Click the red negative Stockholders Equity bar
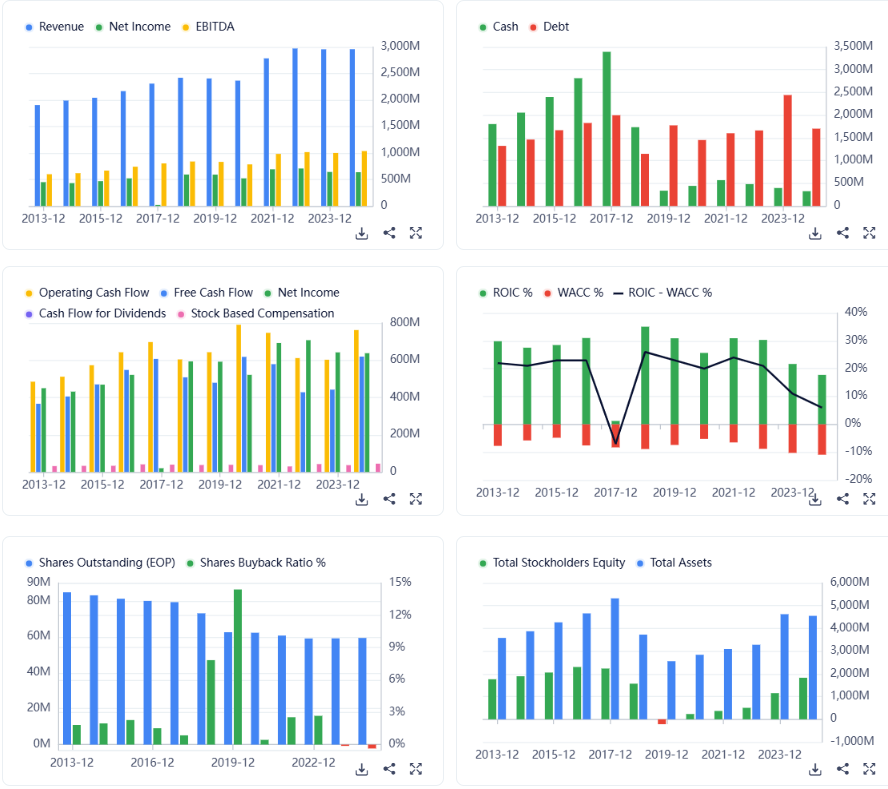888x789 pixels. tap(662, 722)
